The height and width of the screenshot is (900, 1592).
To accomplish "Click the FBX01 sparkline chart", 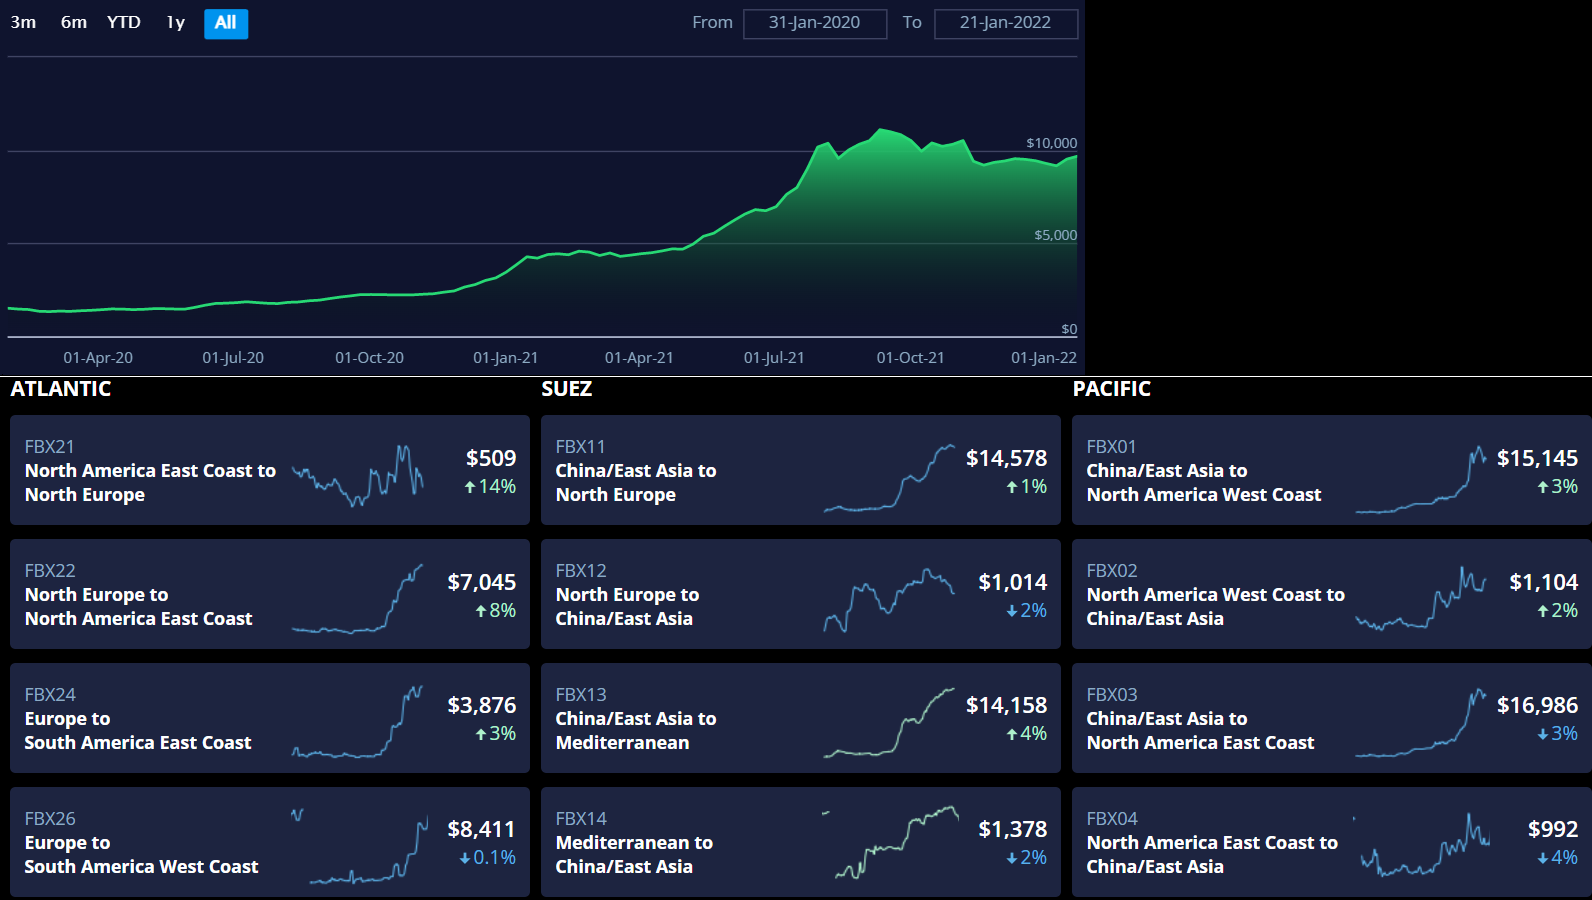I will pos(1420,480).
